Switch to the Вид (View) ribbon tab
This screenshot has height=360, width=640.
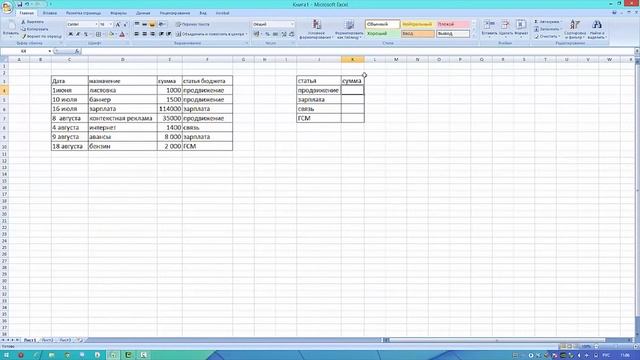click(x=203, y=13)
